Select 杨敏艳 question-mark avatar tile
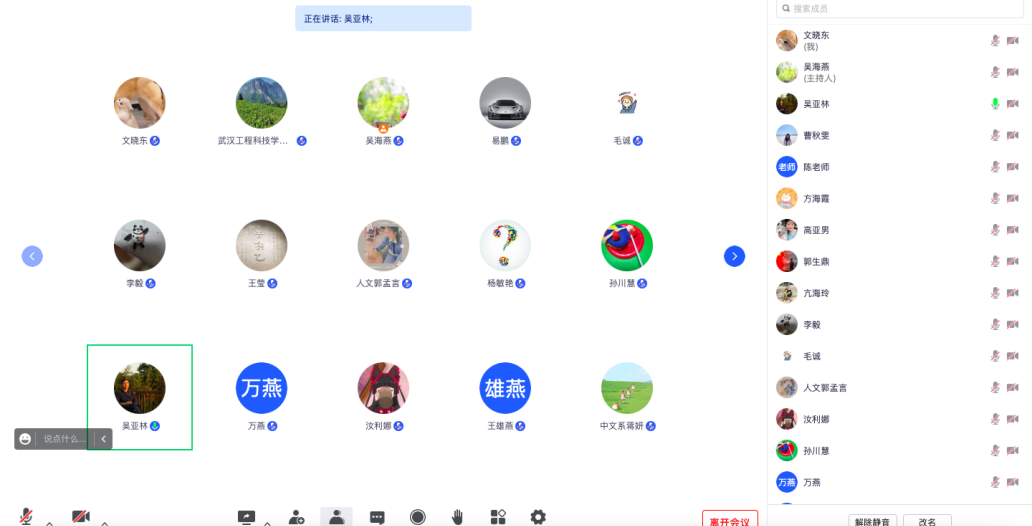Image resolution: width=1032 pixels, height=526 pixels. click(x=505, y=246)
